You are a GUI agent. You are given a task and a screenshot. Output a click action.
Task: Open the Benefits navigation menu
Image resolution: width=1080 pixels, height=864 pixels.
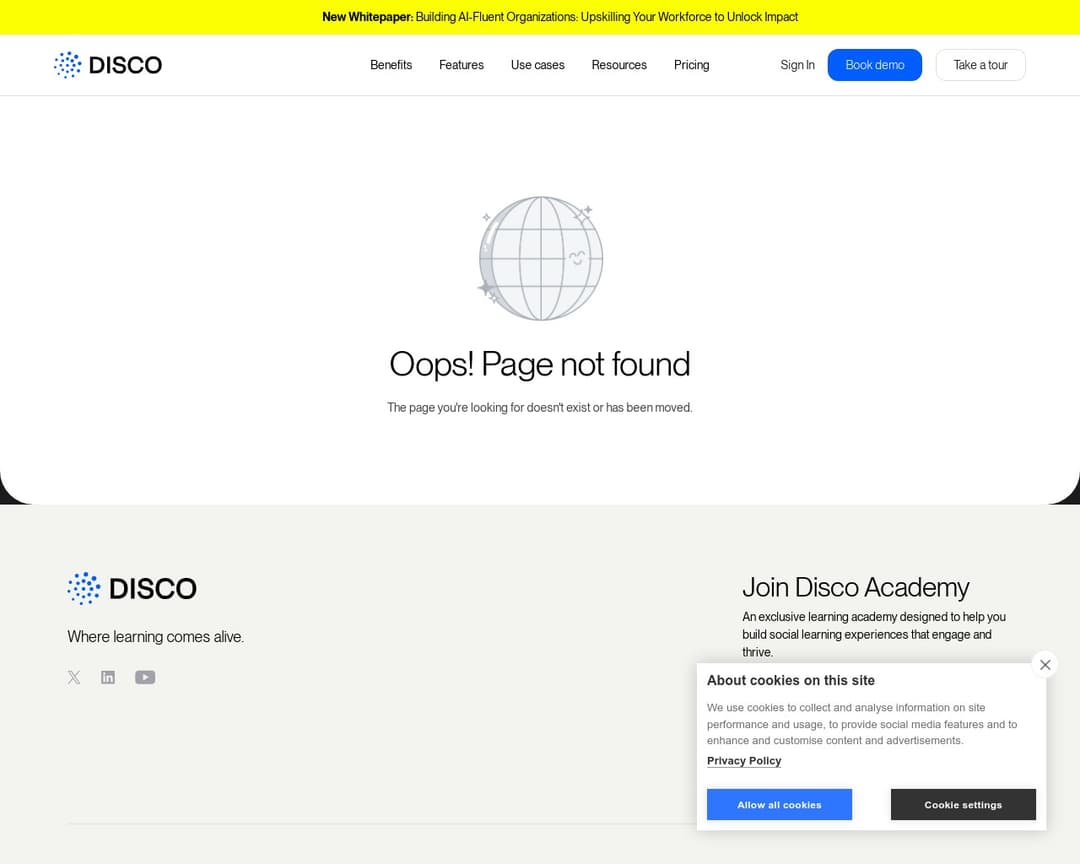click(x=391, y=65)
